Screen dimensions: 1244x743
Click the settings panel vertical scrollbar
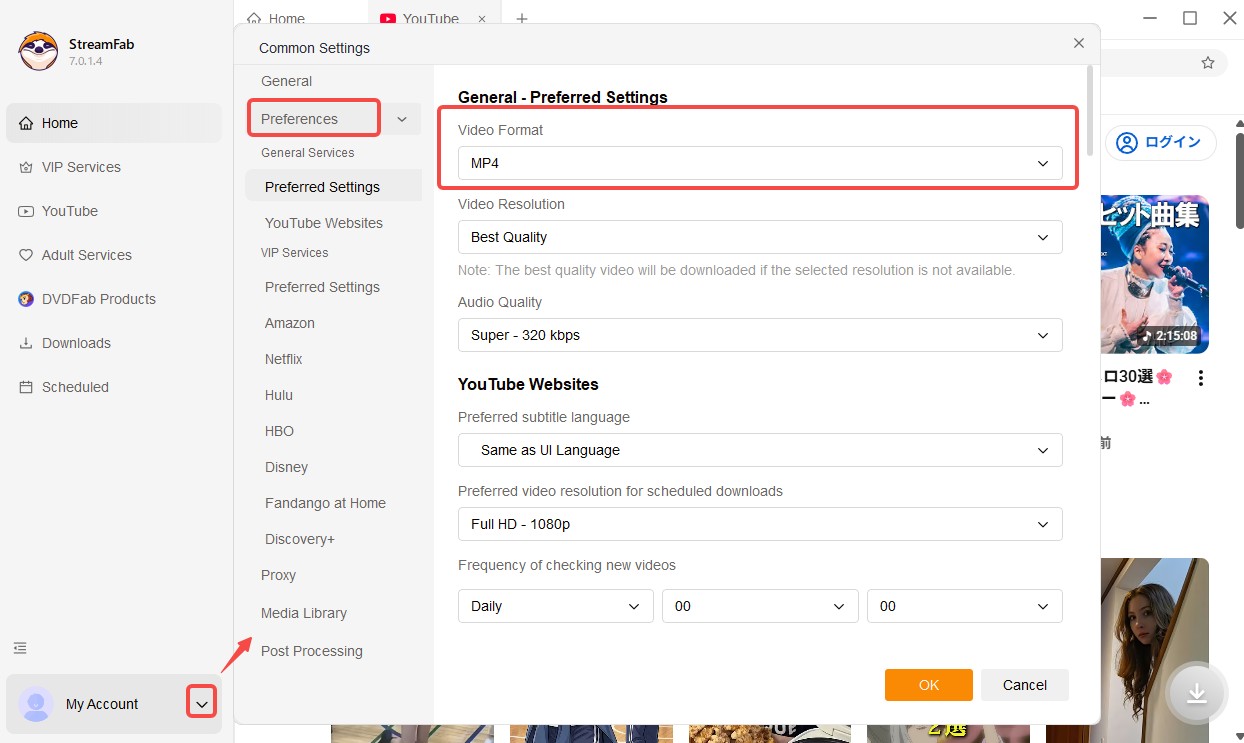point(1089,110)
